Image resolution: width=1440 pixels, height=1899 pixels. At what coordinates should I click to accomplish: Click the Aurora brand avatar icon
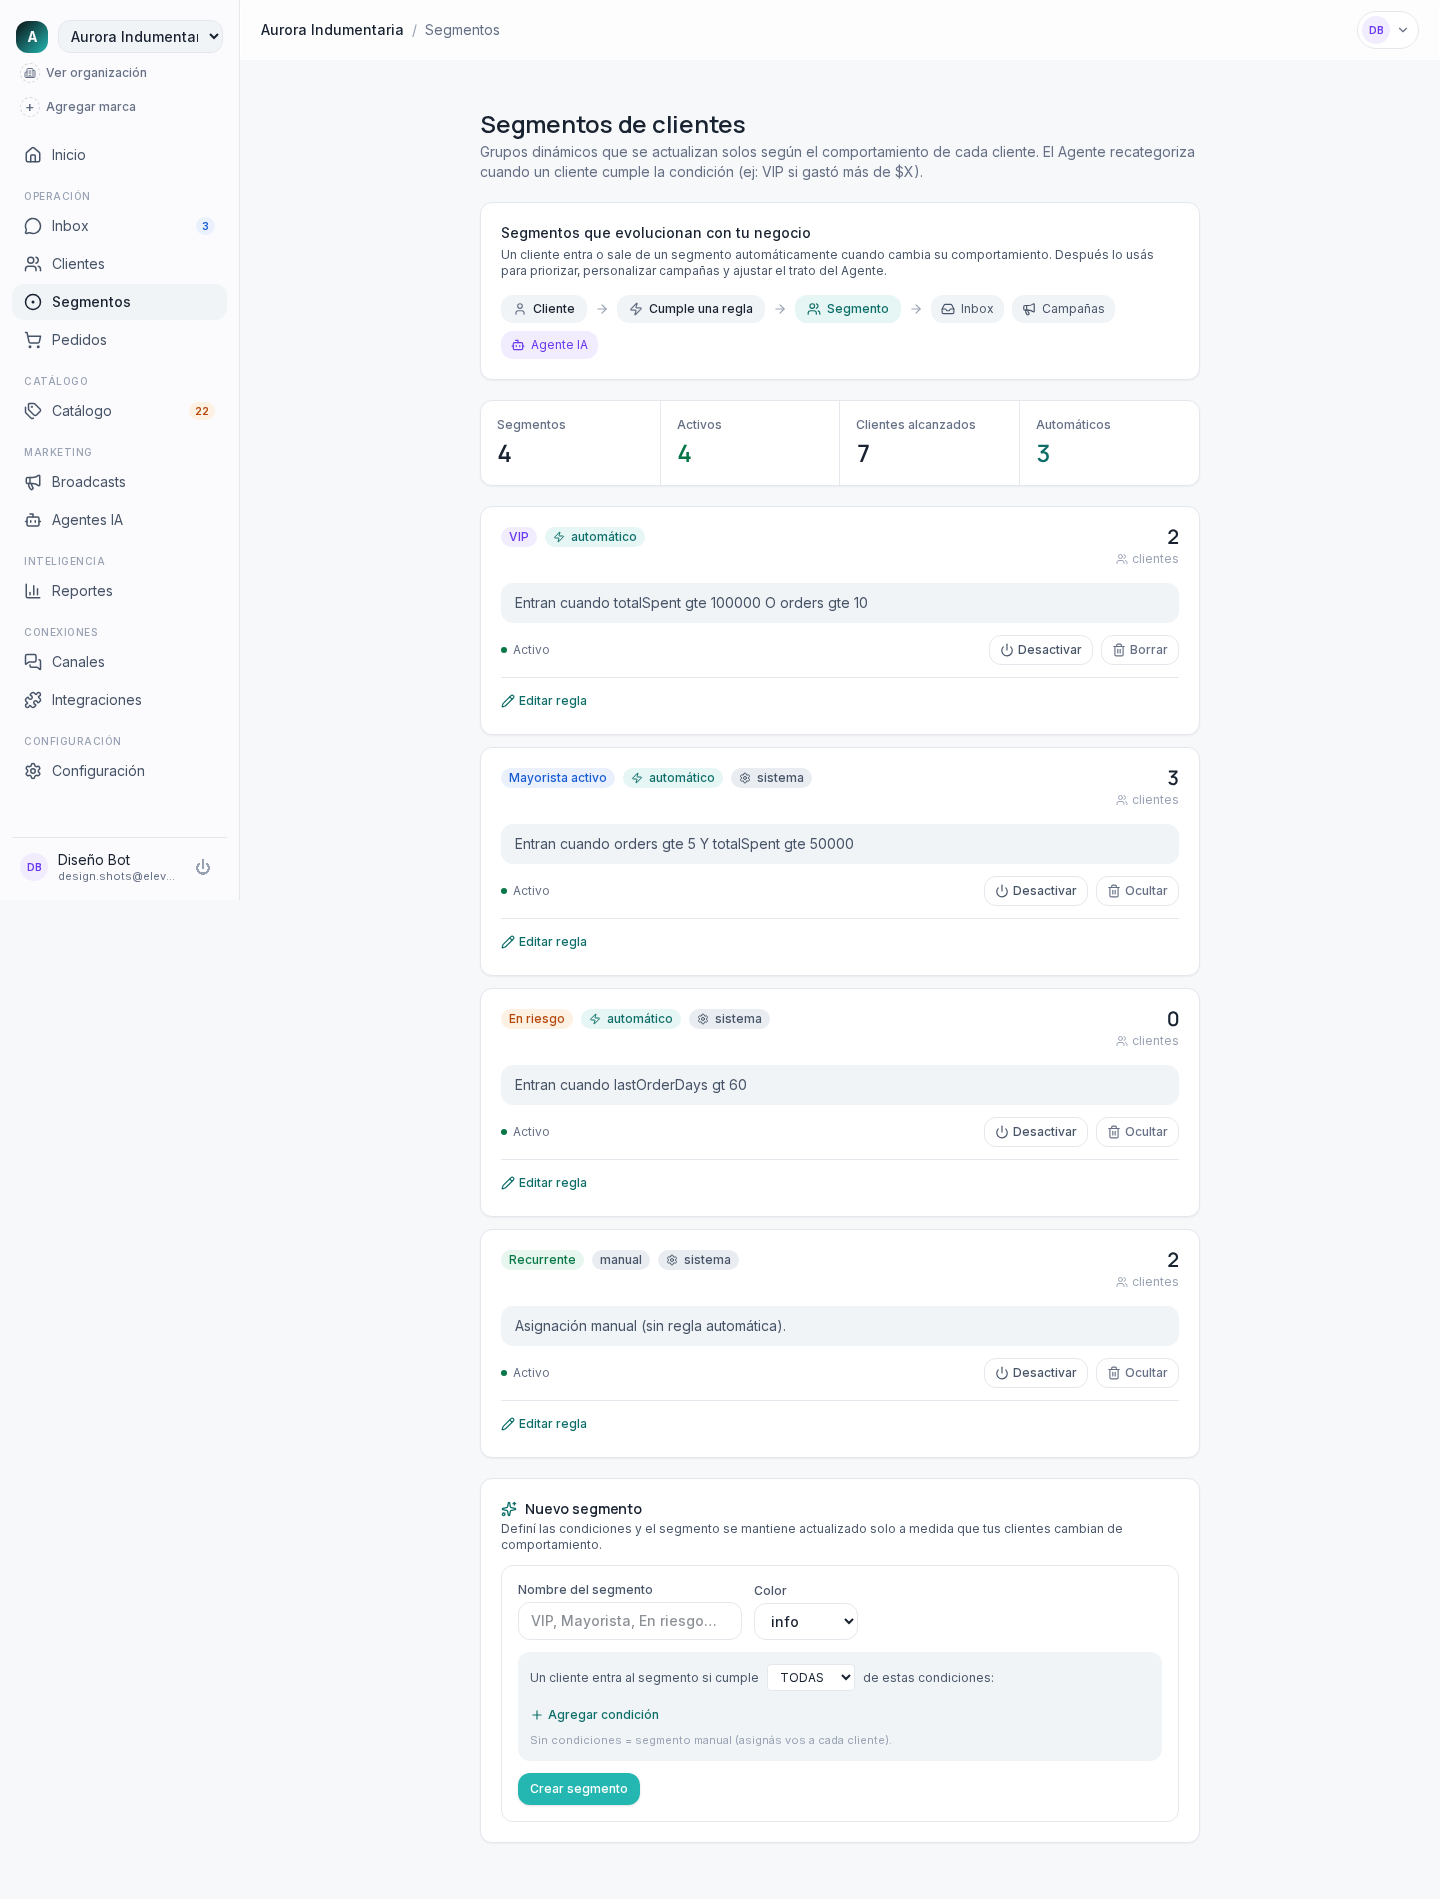tap(32, 37)
